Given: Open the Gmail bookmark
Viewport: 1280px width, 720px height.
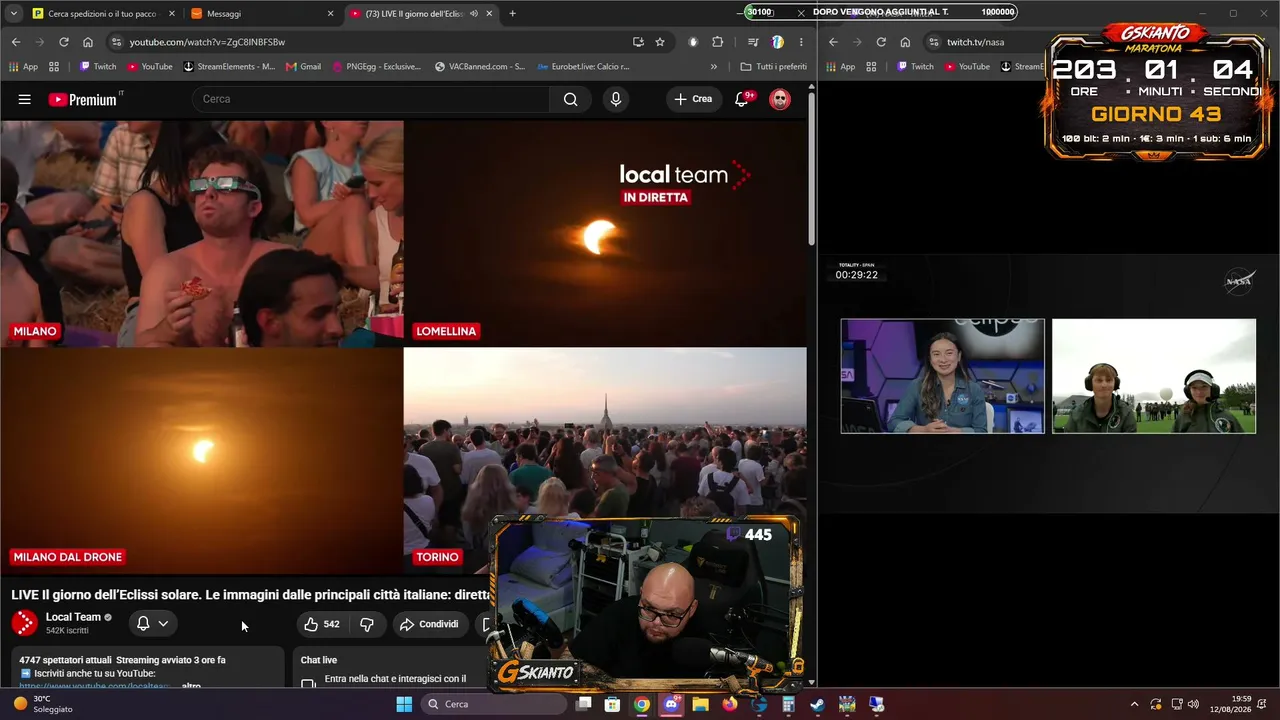Looking at the screenshot, I should point(303,67).
